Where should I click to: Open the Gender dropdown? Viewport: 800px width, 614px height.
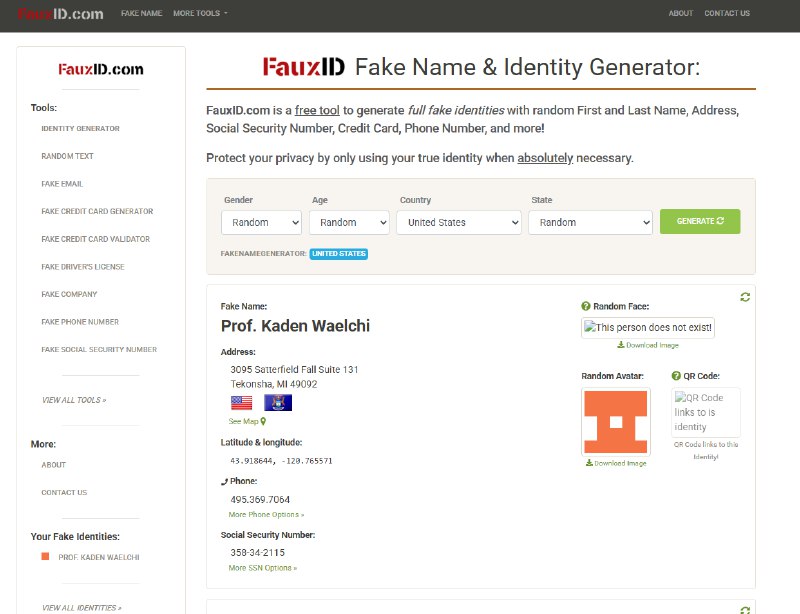point(261,222)
